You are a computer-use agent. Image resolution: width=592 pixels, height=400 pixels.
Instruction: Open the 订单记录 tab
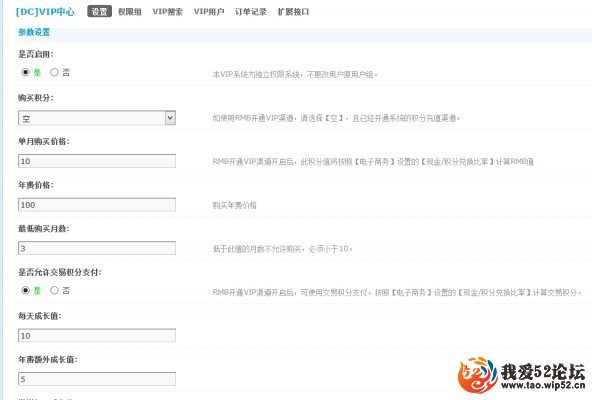pyautogui.click(x=251, y=12)
